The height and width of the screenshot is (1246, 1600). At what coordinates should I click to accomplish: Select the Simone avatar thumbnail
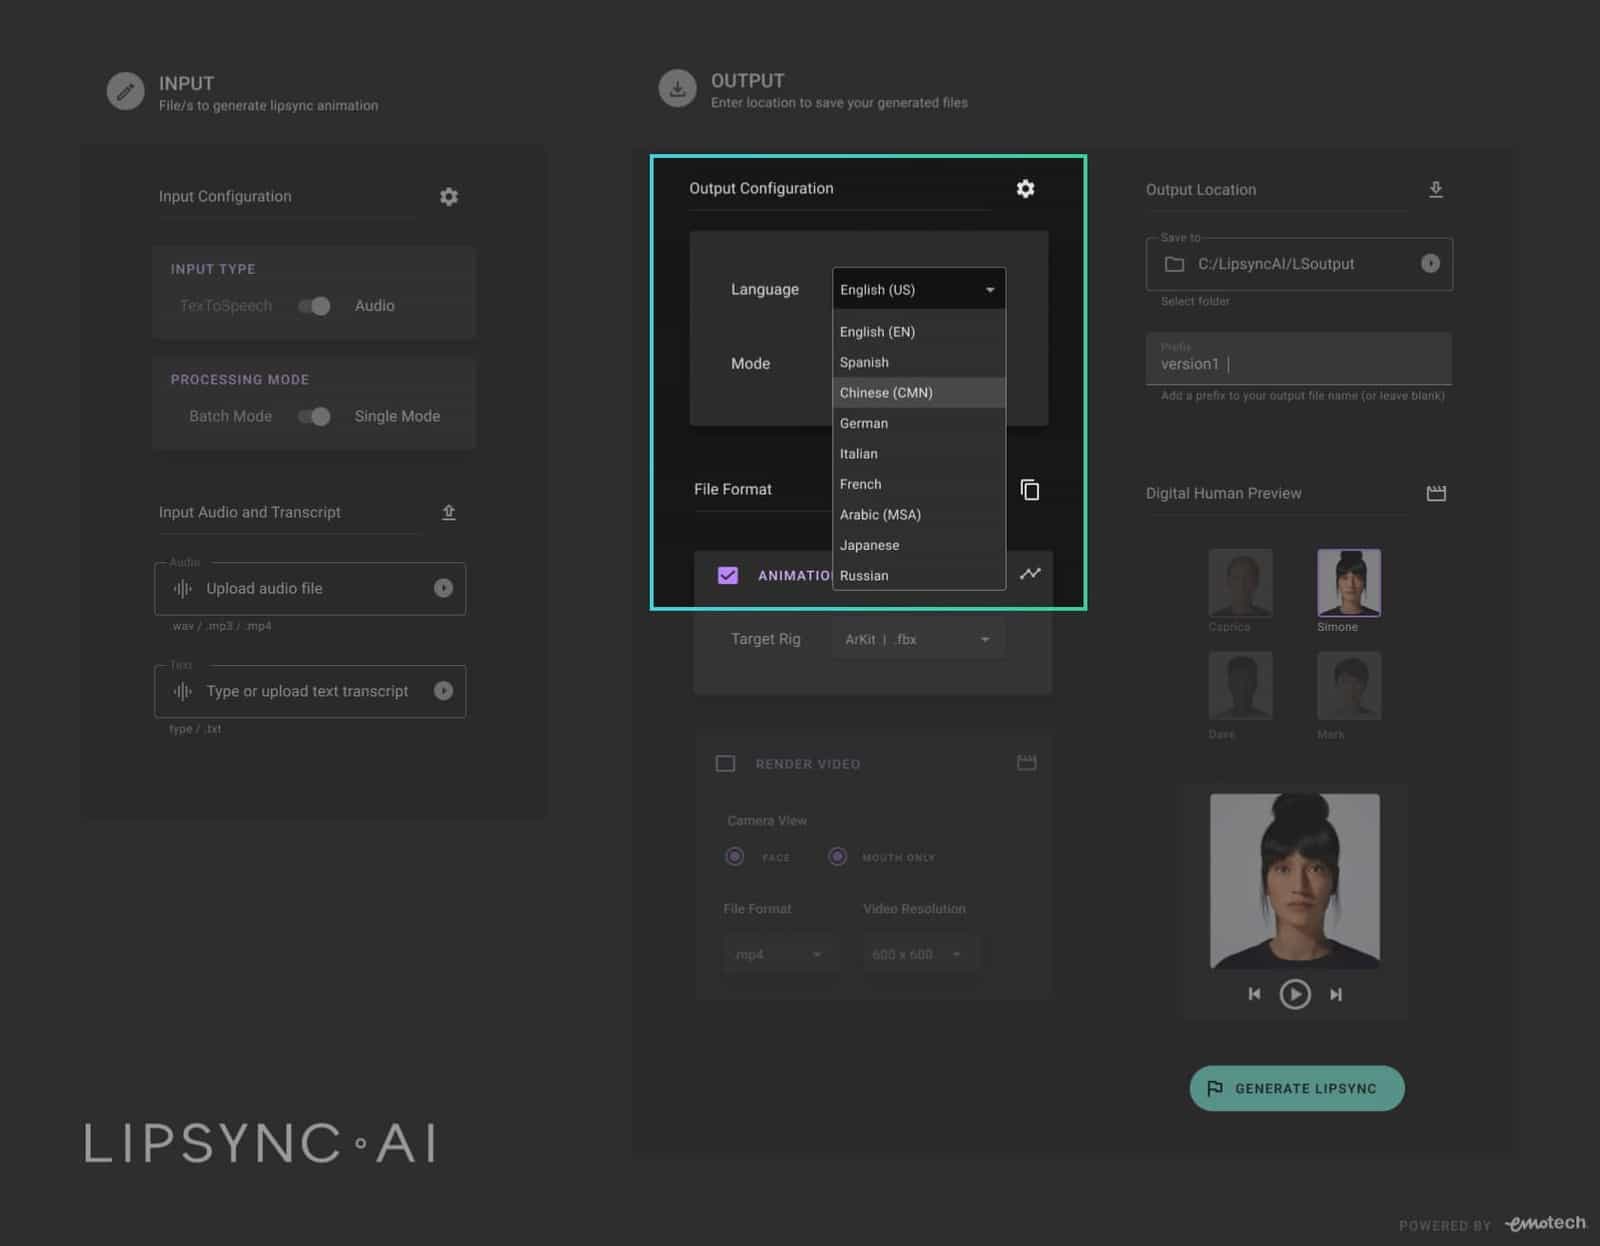pos(1348,582)
